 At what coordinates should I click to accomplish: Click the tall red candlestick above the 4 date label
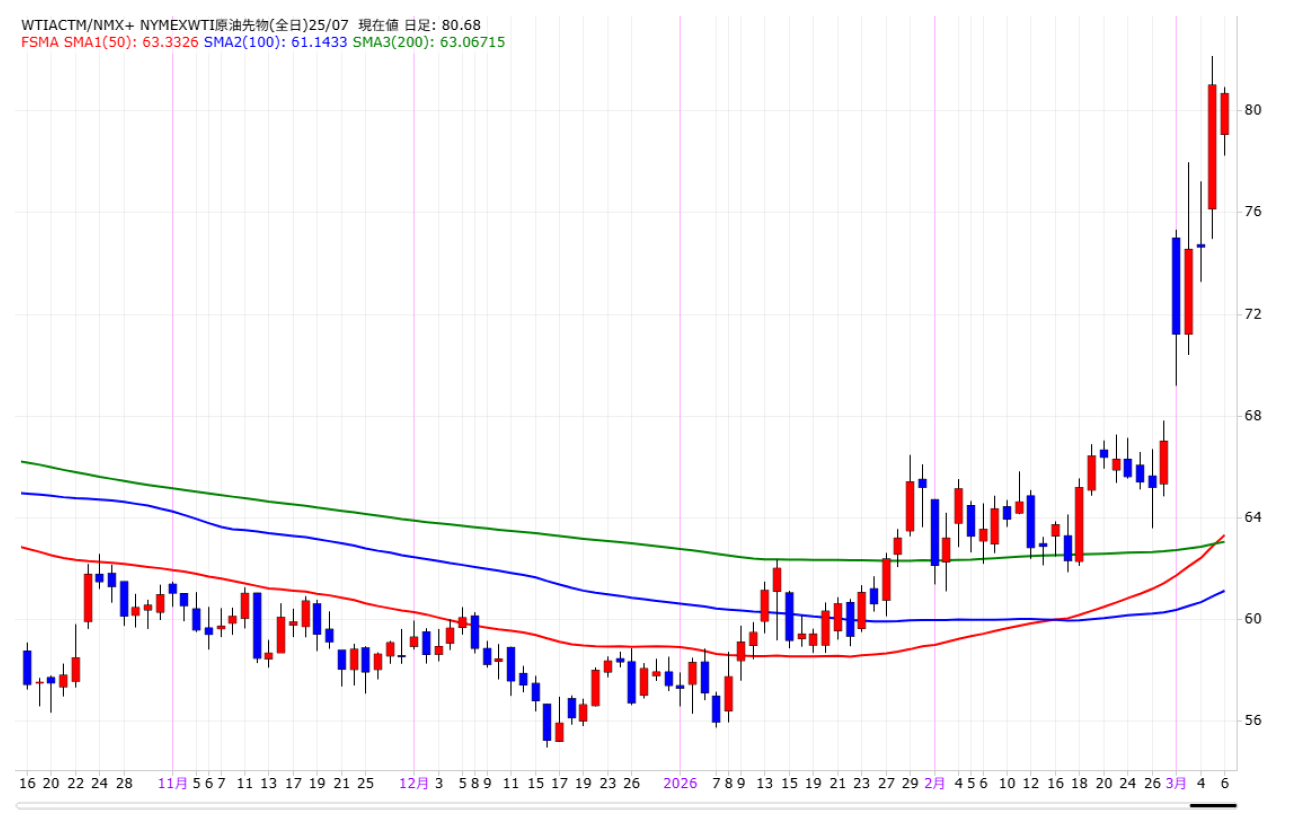pos(1212,147)
